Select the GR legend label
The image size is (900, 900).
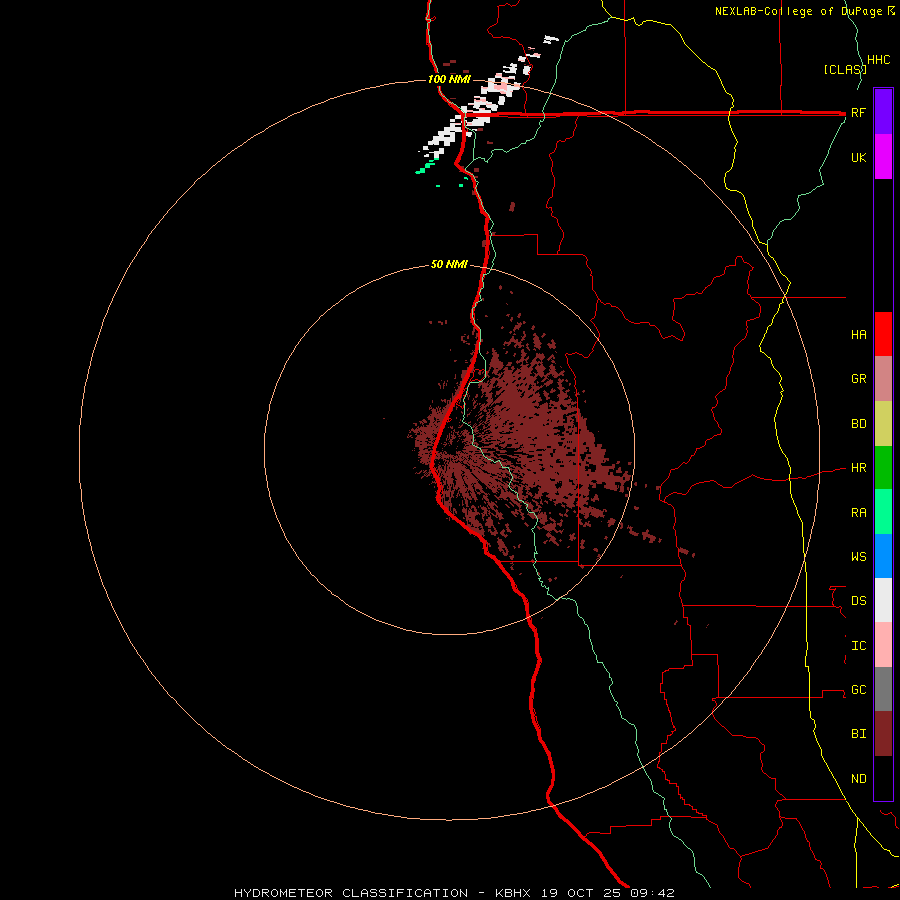point(859,379)
